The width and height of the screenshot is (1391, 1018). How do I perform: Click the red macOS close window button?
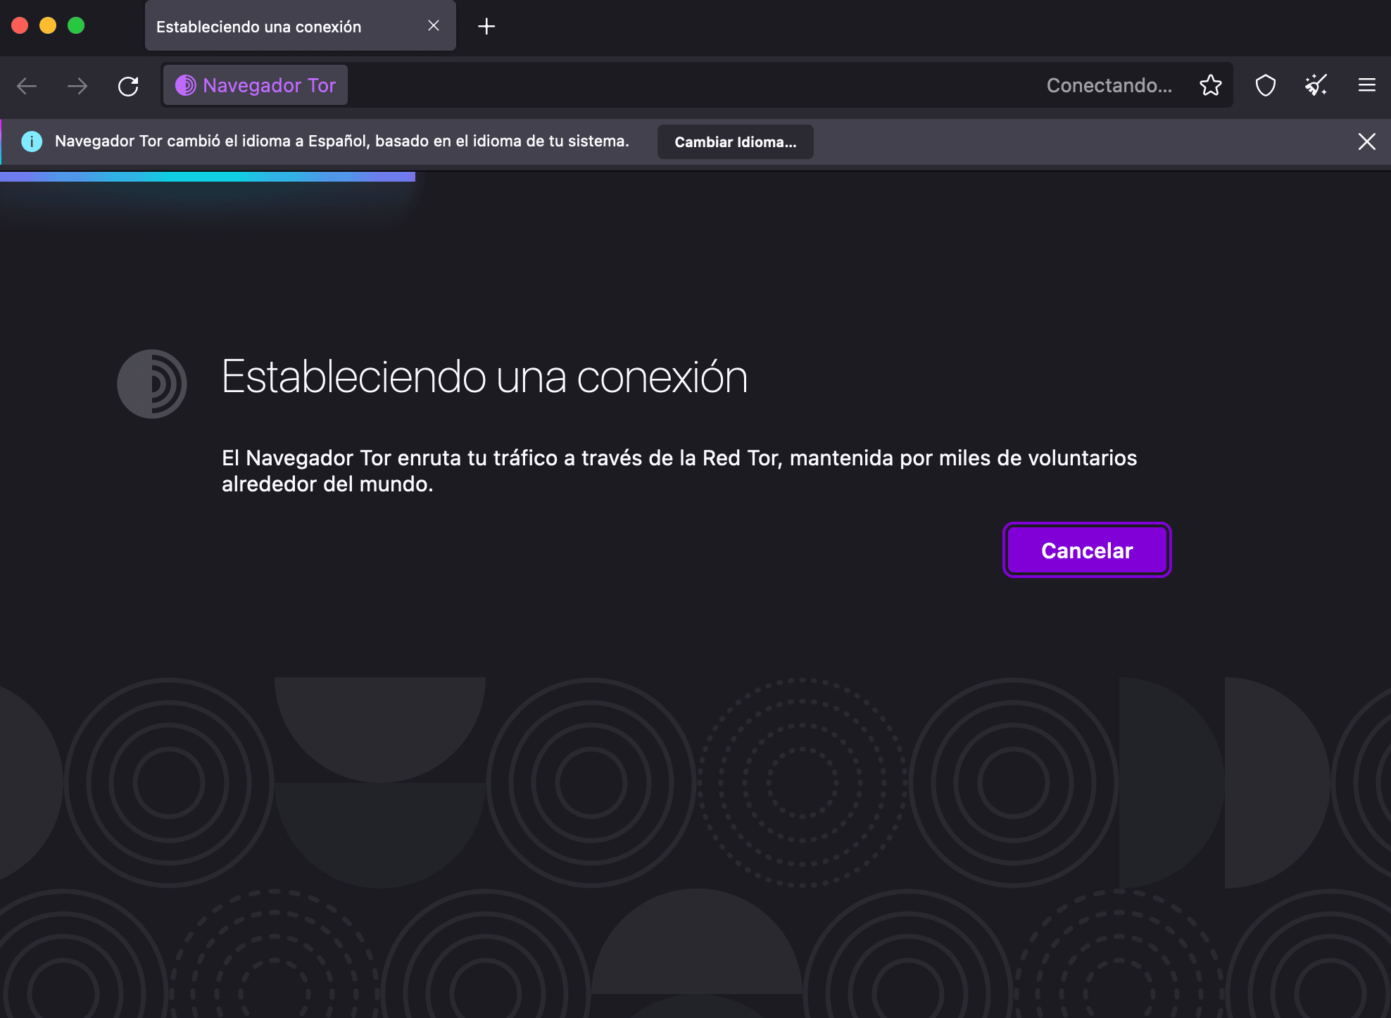point(20,25)
